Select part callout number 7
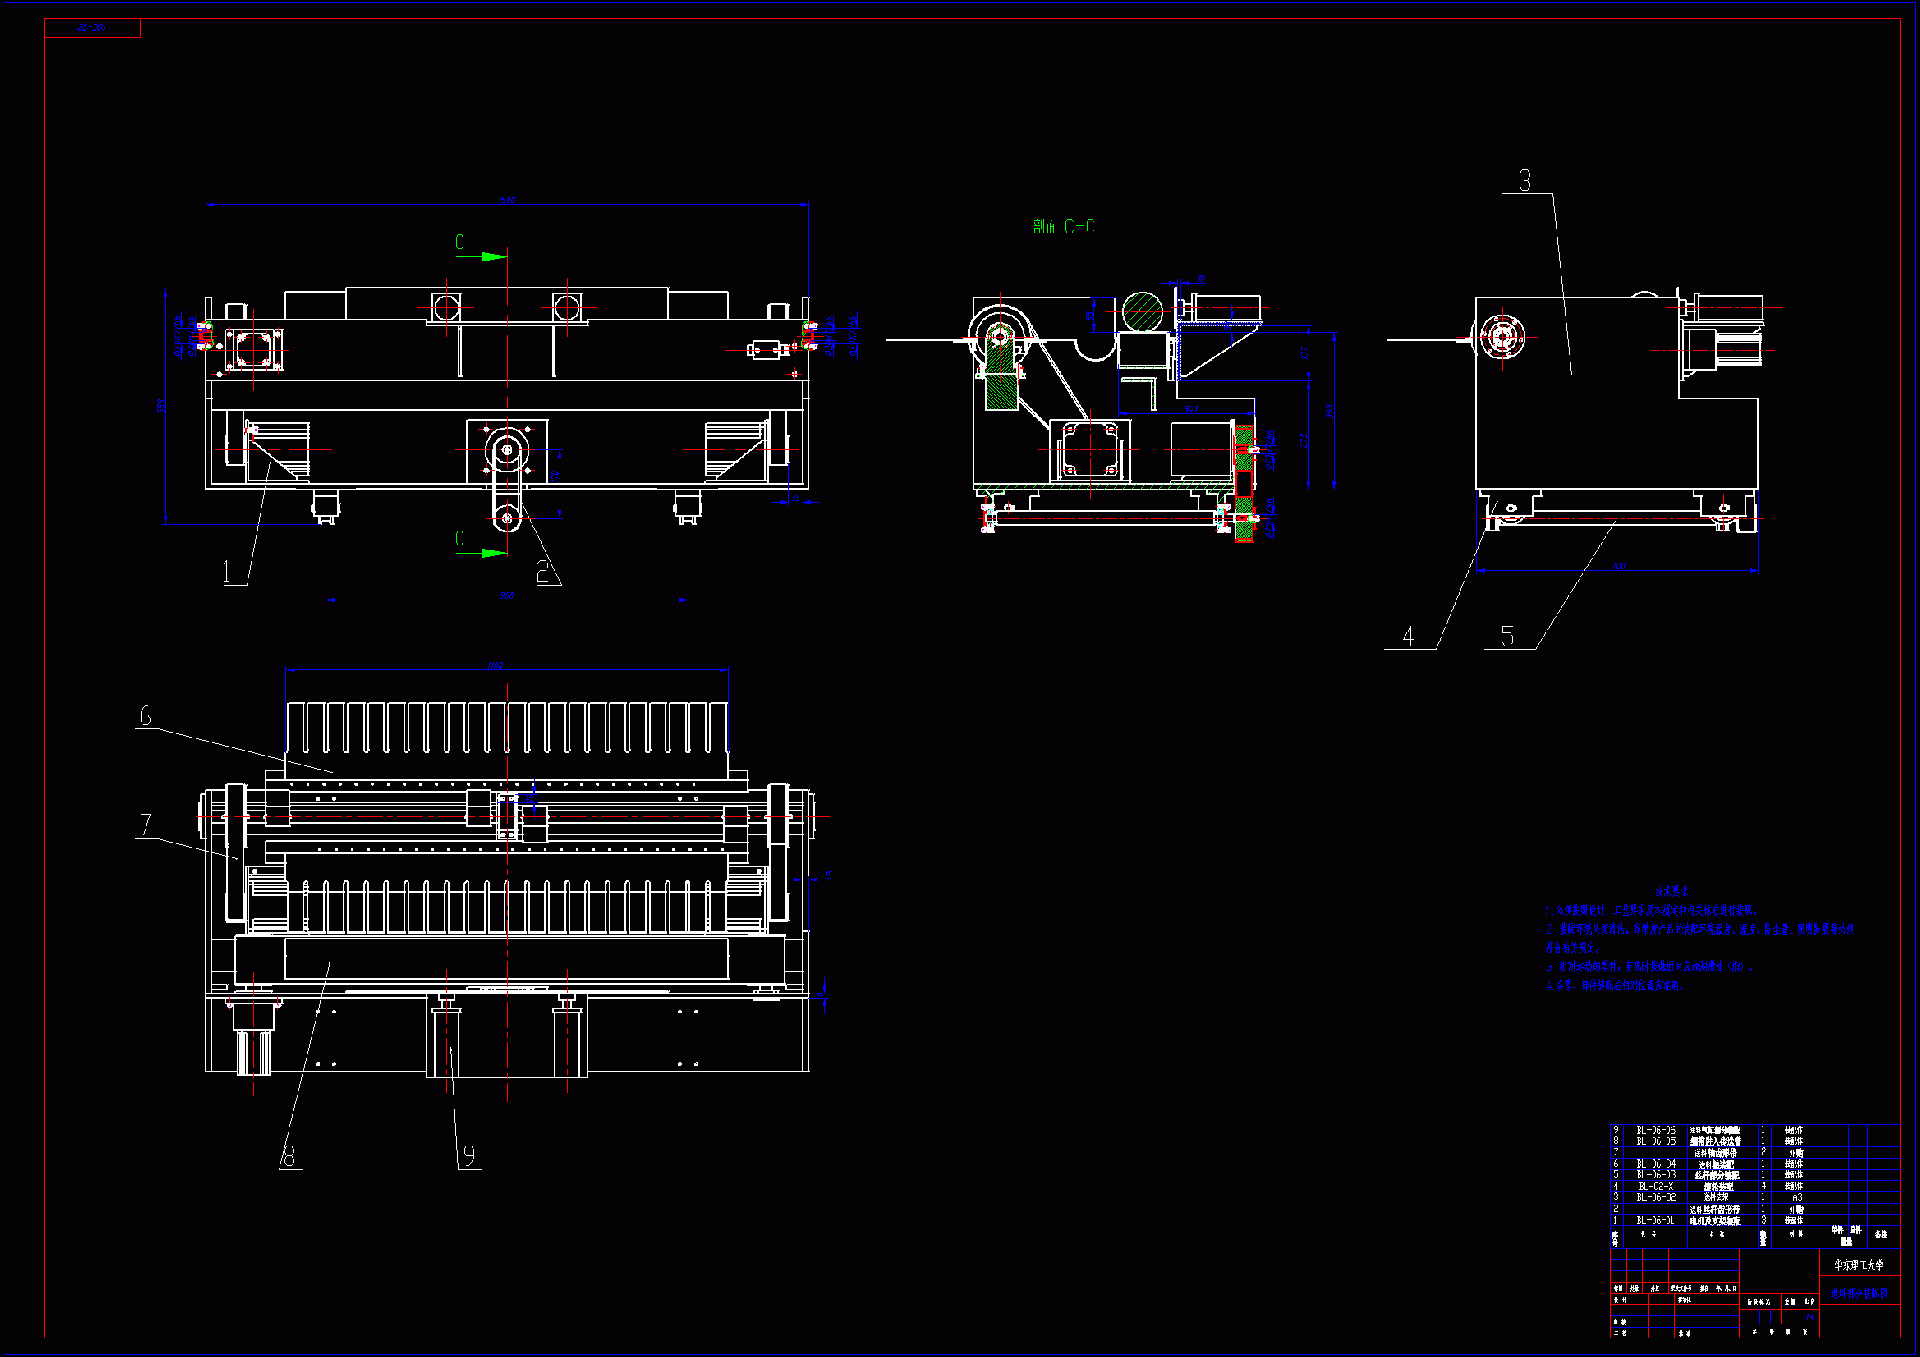 click(146, 824)
